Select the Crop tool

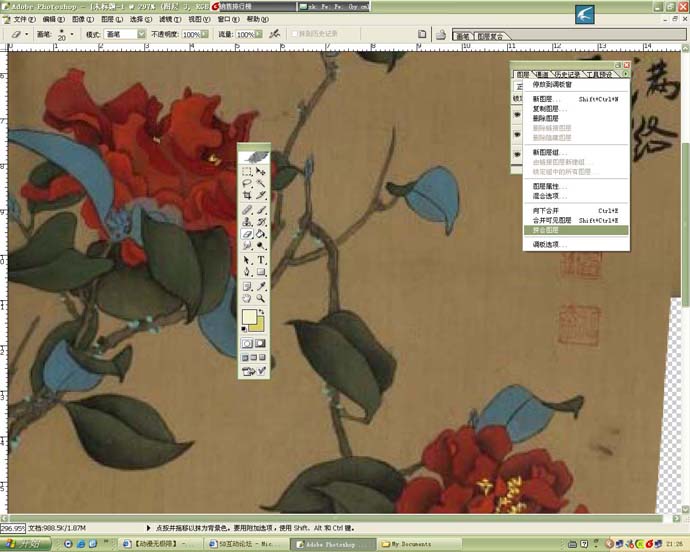pos(247,194)
